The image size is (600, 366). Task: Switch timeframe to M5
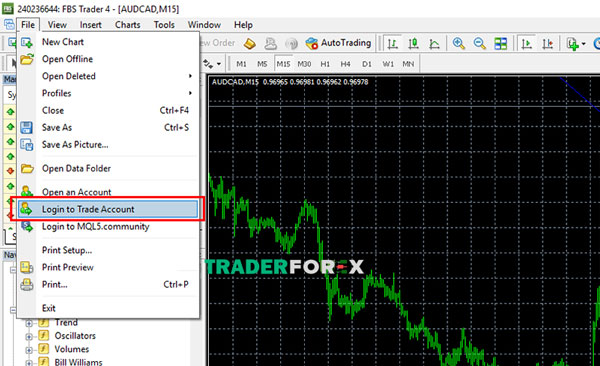[x=262, y=64]
